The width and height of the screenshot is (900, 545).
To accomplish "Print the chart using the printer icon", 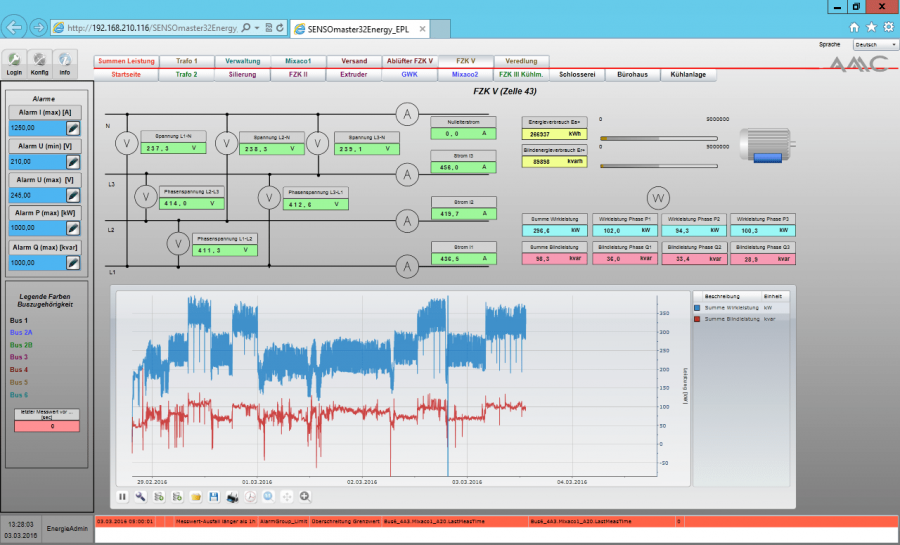I will (x=232, y=496).
